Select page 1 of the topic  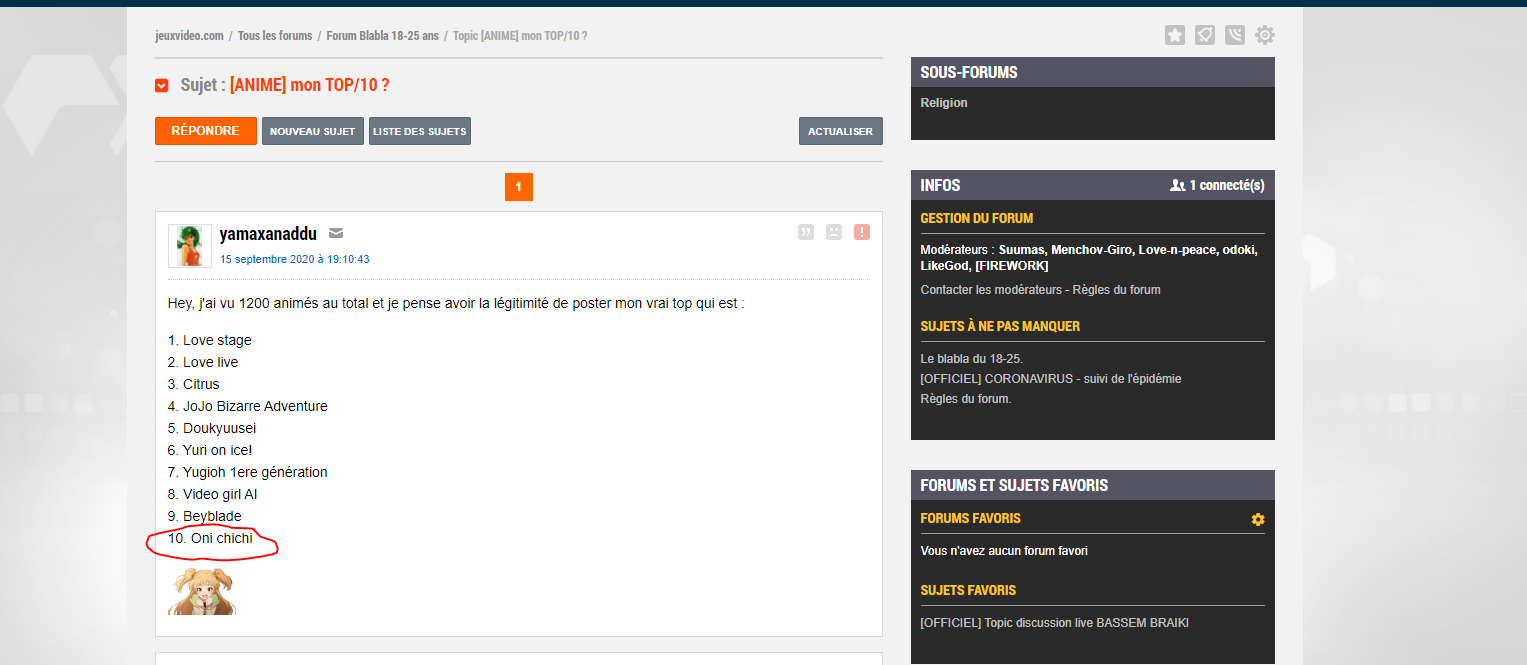(519, 187)
